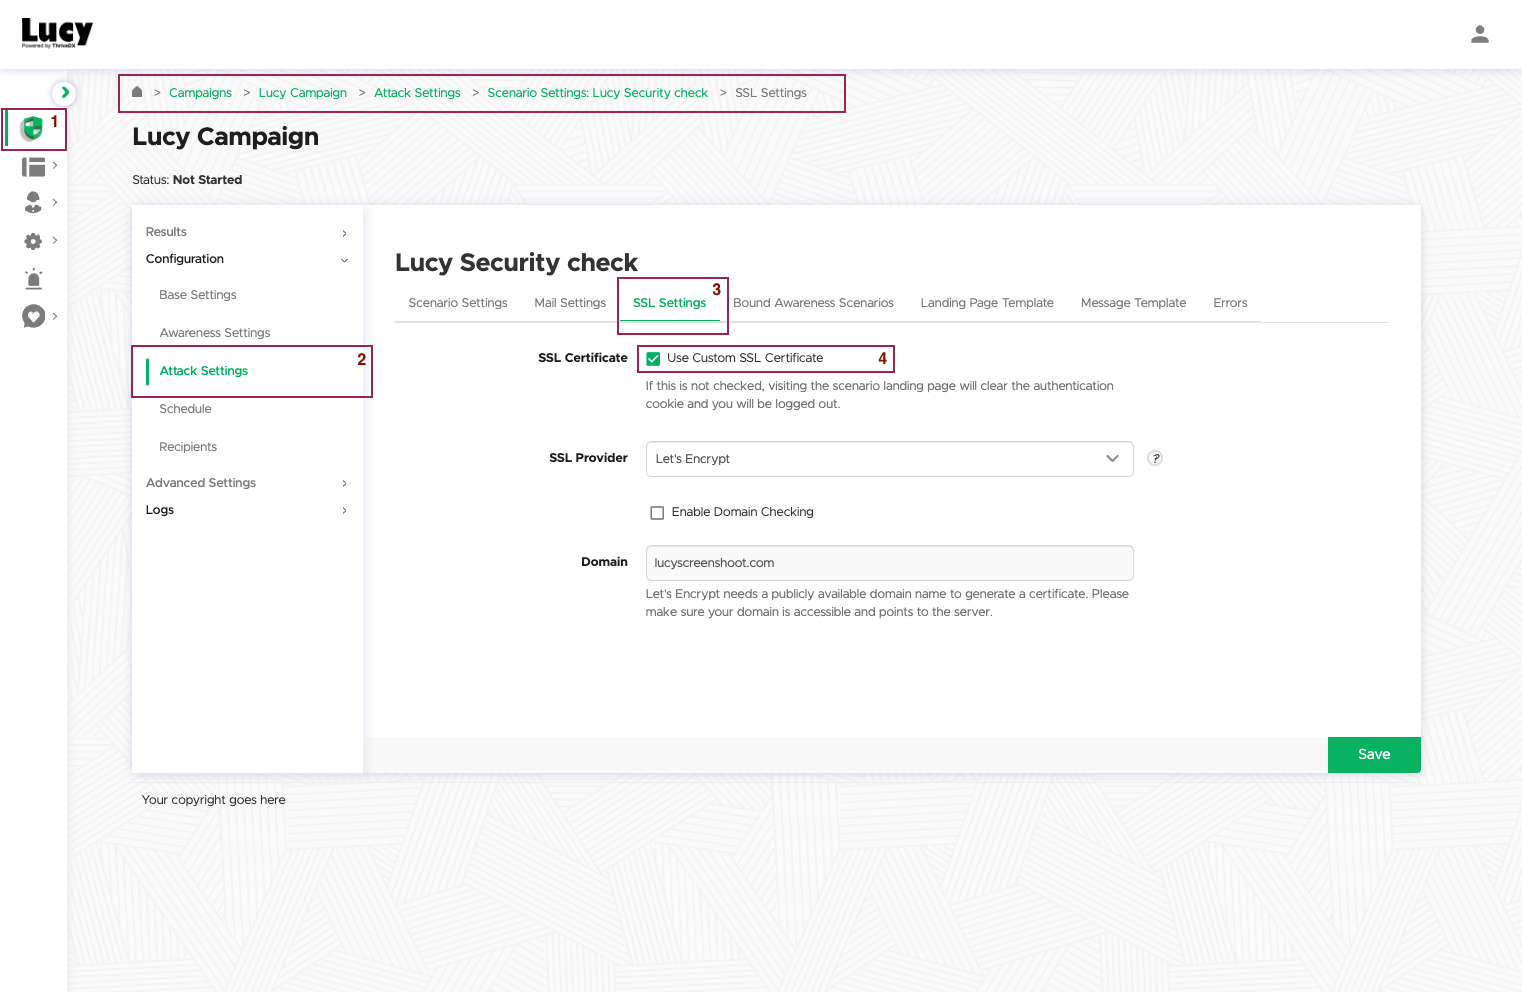Image resolution: width=1522 pixels, height=992 pixels.
Task: Open the SSL Provider dropdown
Action: click(889, 459)
